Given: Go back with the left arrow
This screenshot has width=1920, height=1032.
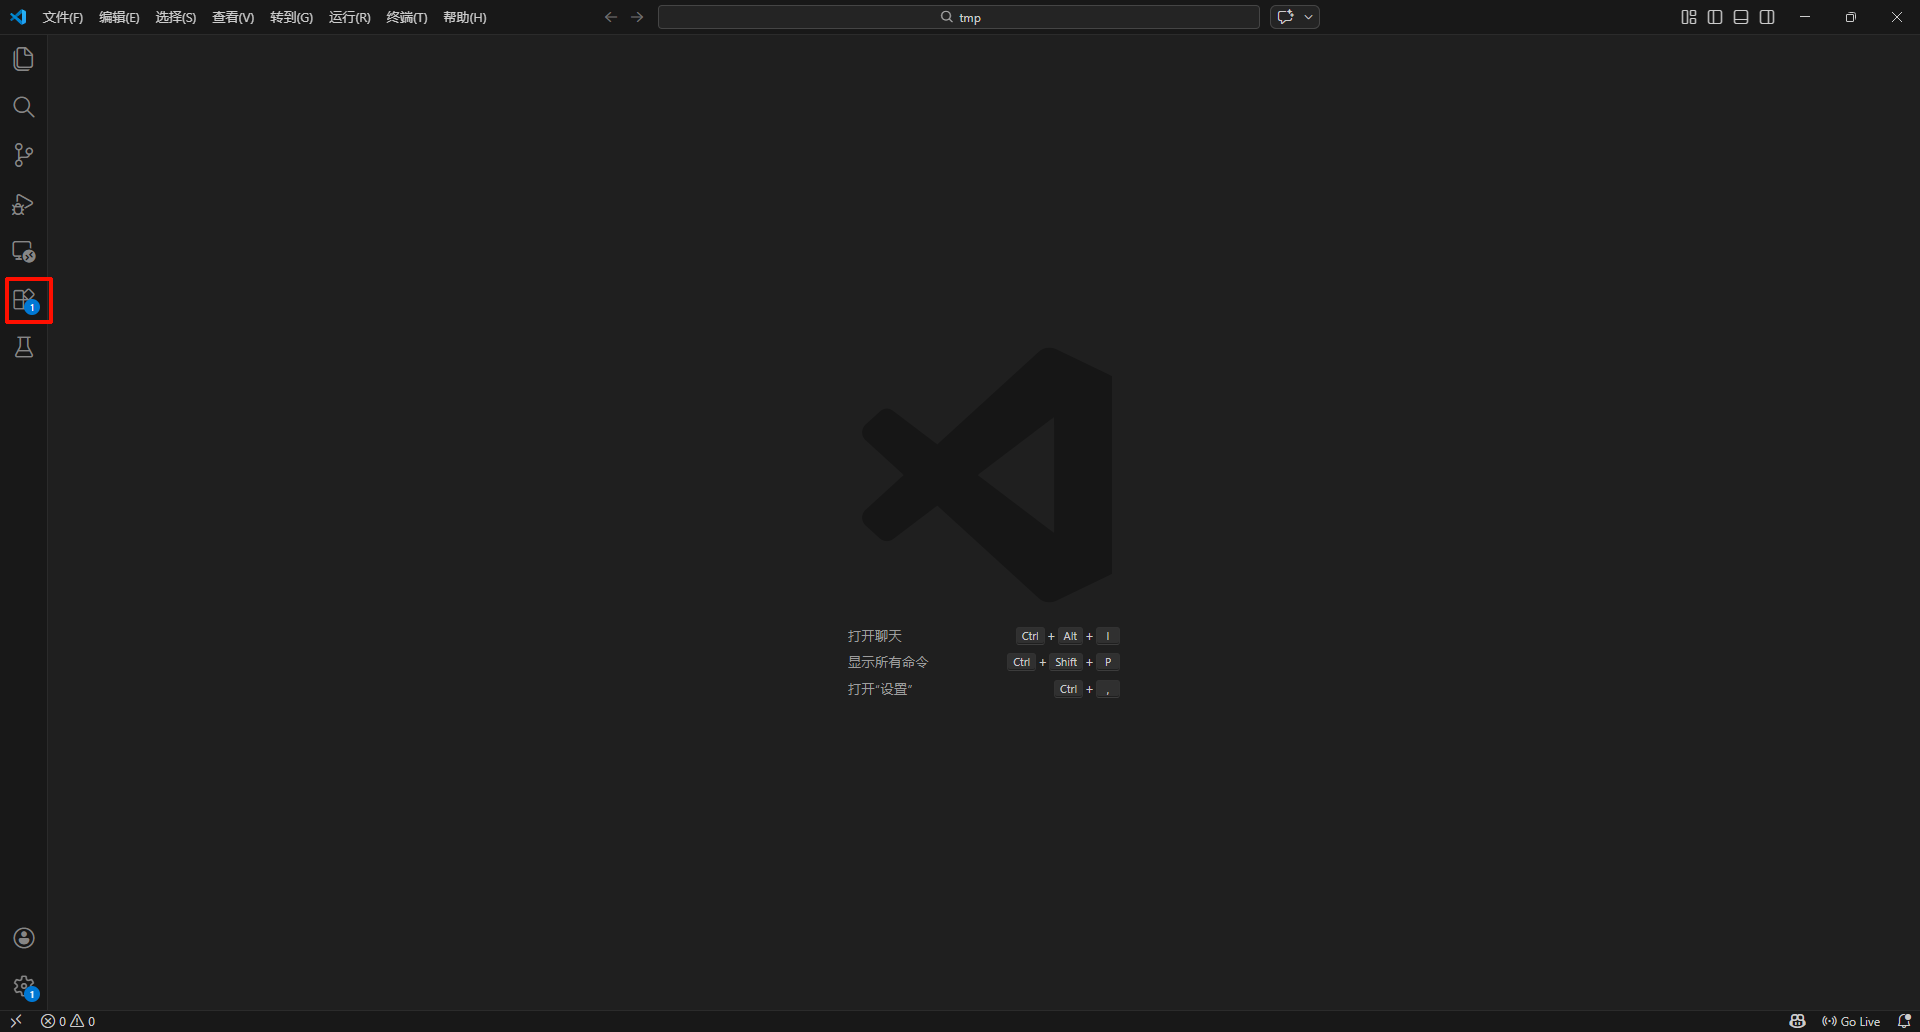Looking at the screenshot, I should [x=611, y=17].
